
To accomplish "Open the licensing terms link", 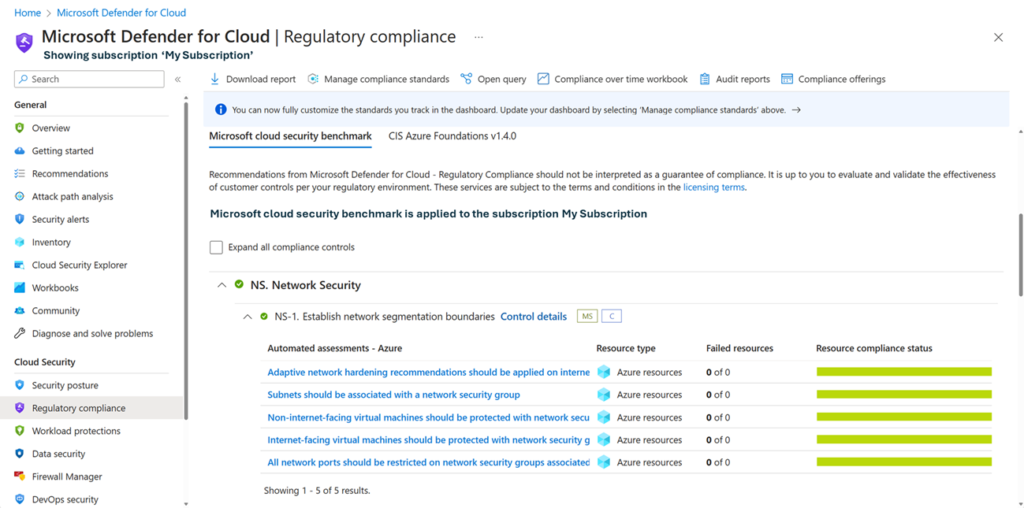I will 714,187.
